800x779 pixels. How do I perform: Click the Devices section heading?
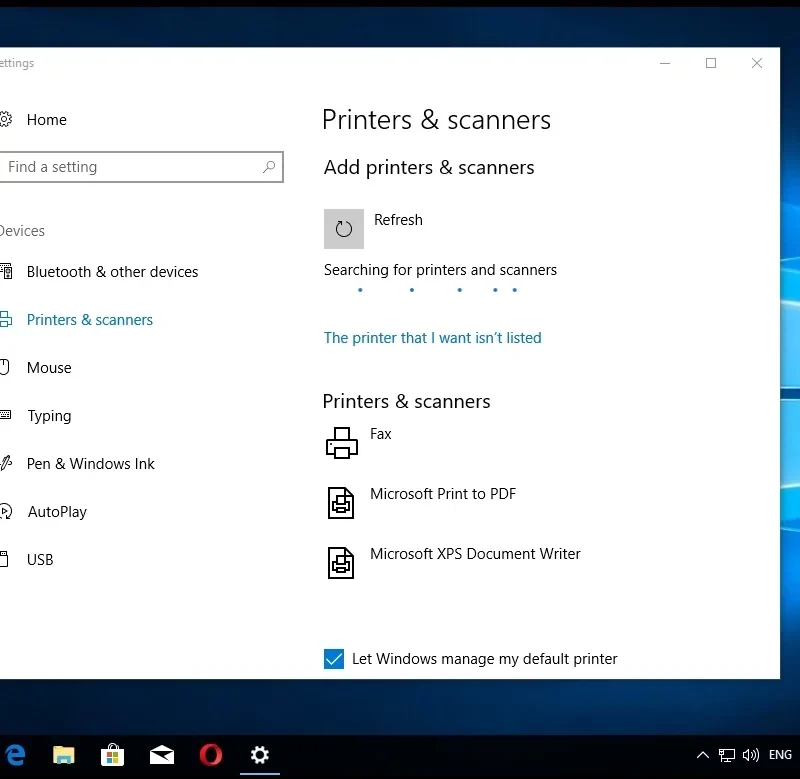[22, 231]
